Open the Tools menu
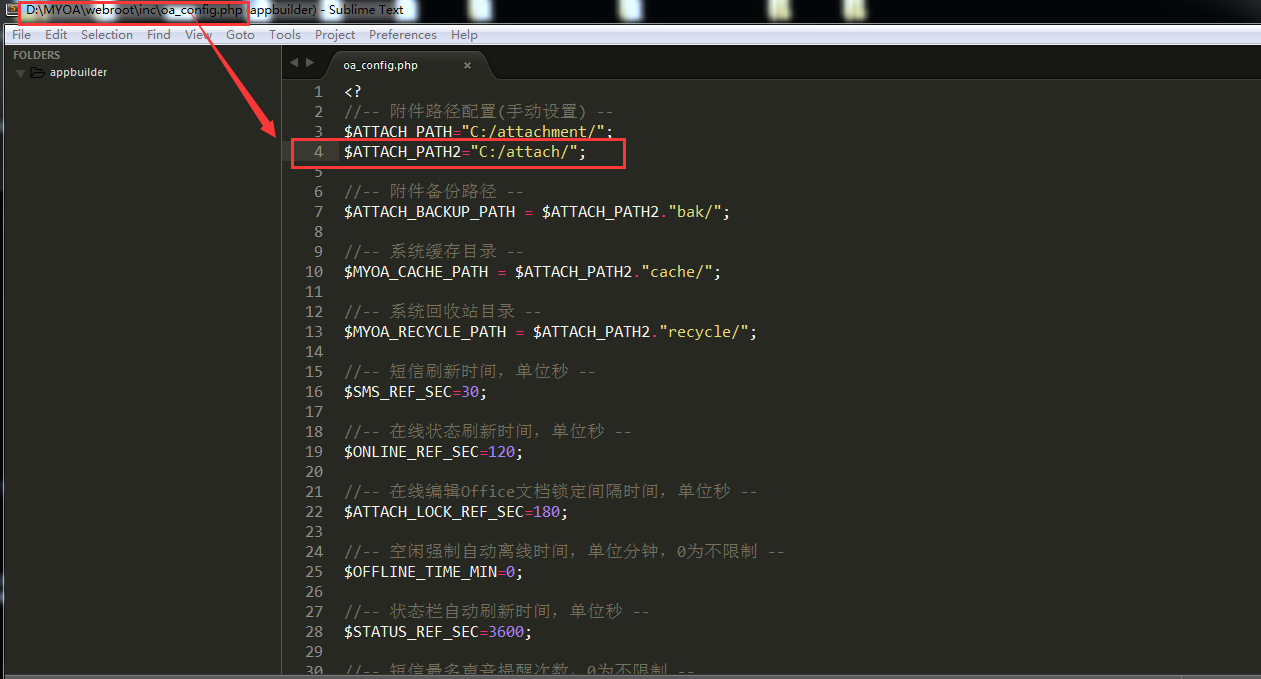 coord(285,35)
